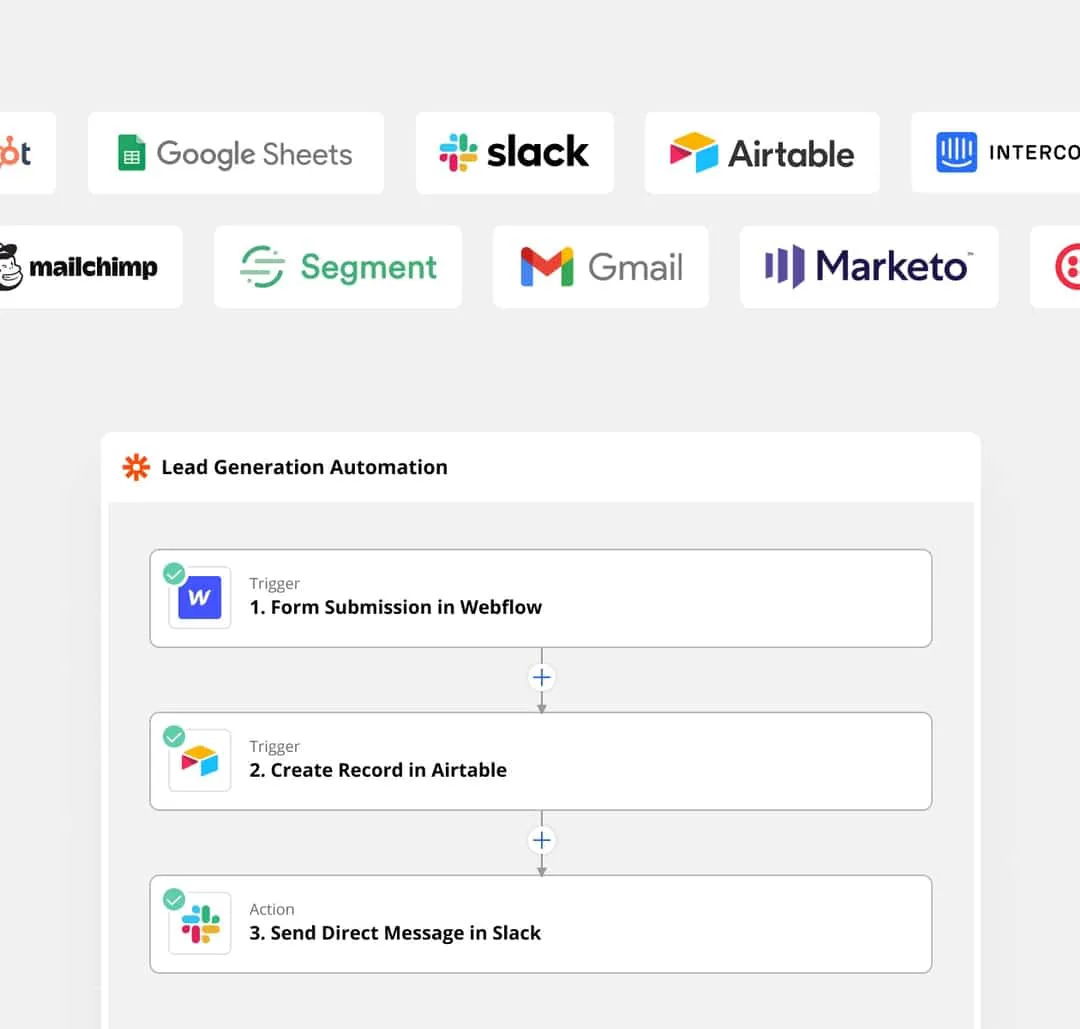Add a step after Webflow trigger
Viewport: 1080px width, 1029px height.
[541, 678]
